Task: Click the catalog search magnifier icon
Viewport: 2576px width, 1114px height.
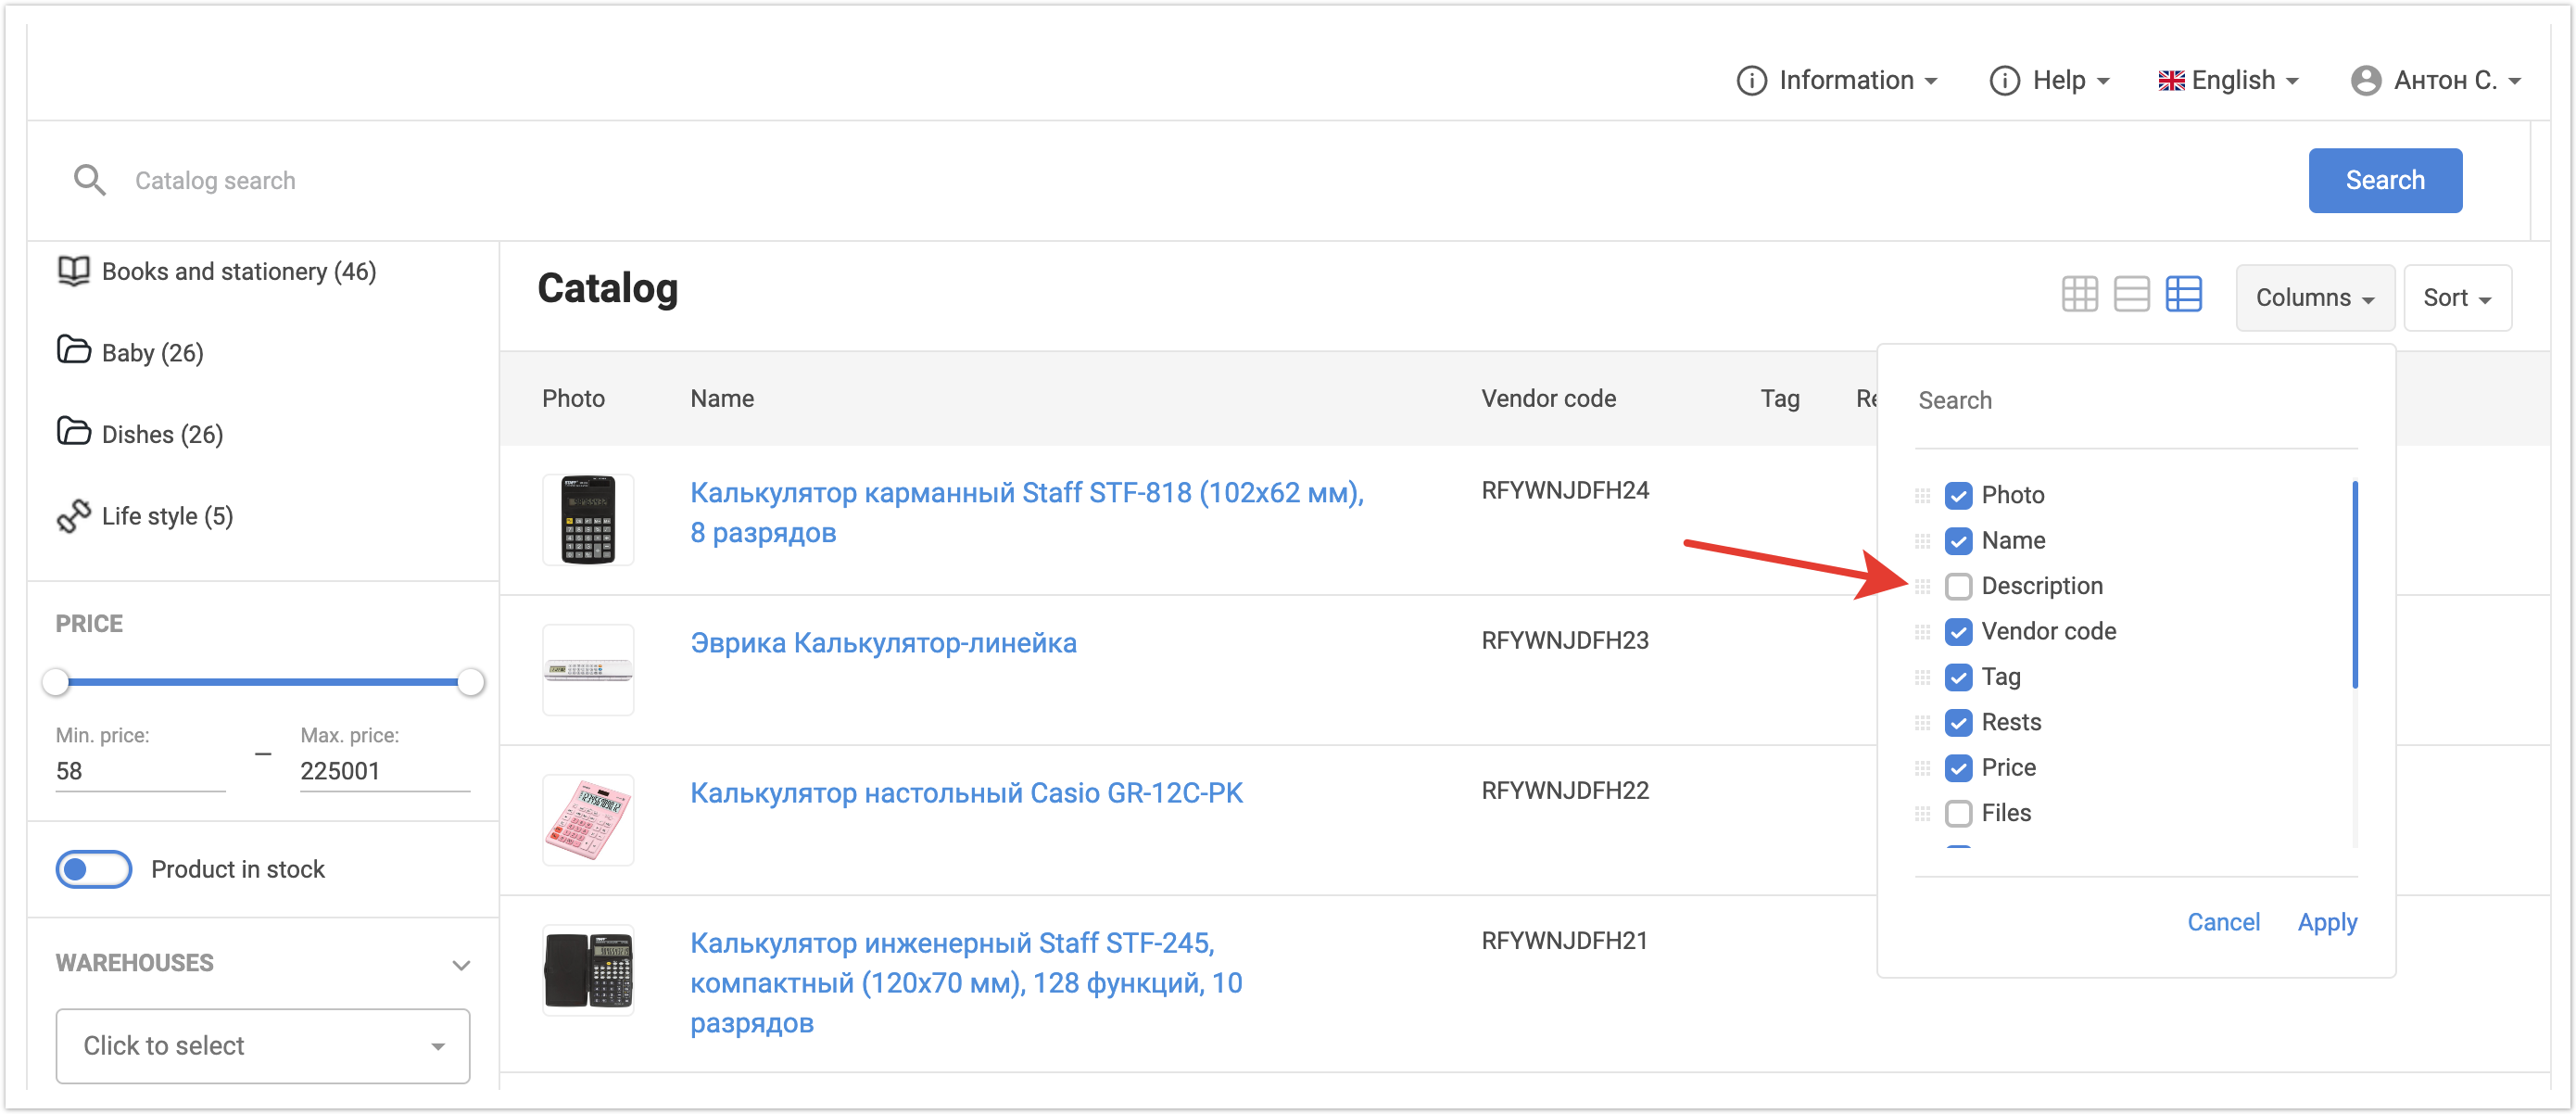Action: click(x=89, y=180)
